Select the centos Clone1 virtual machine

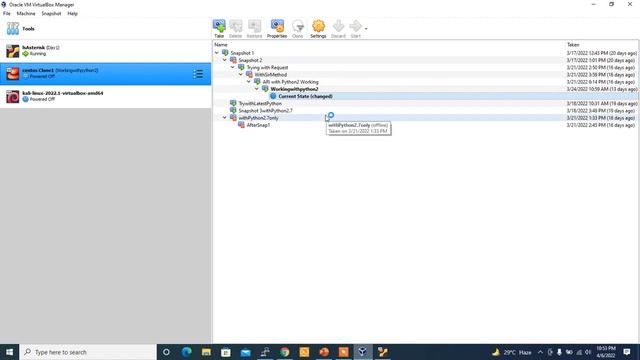pyautogui.click(x=105, y=74)
